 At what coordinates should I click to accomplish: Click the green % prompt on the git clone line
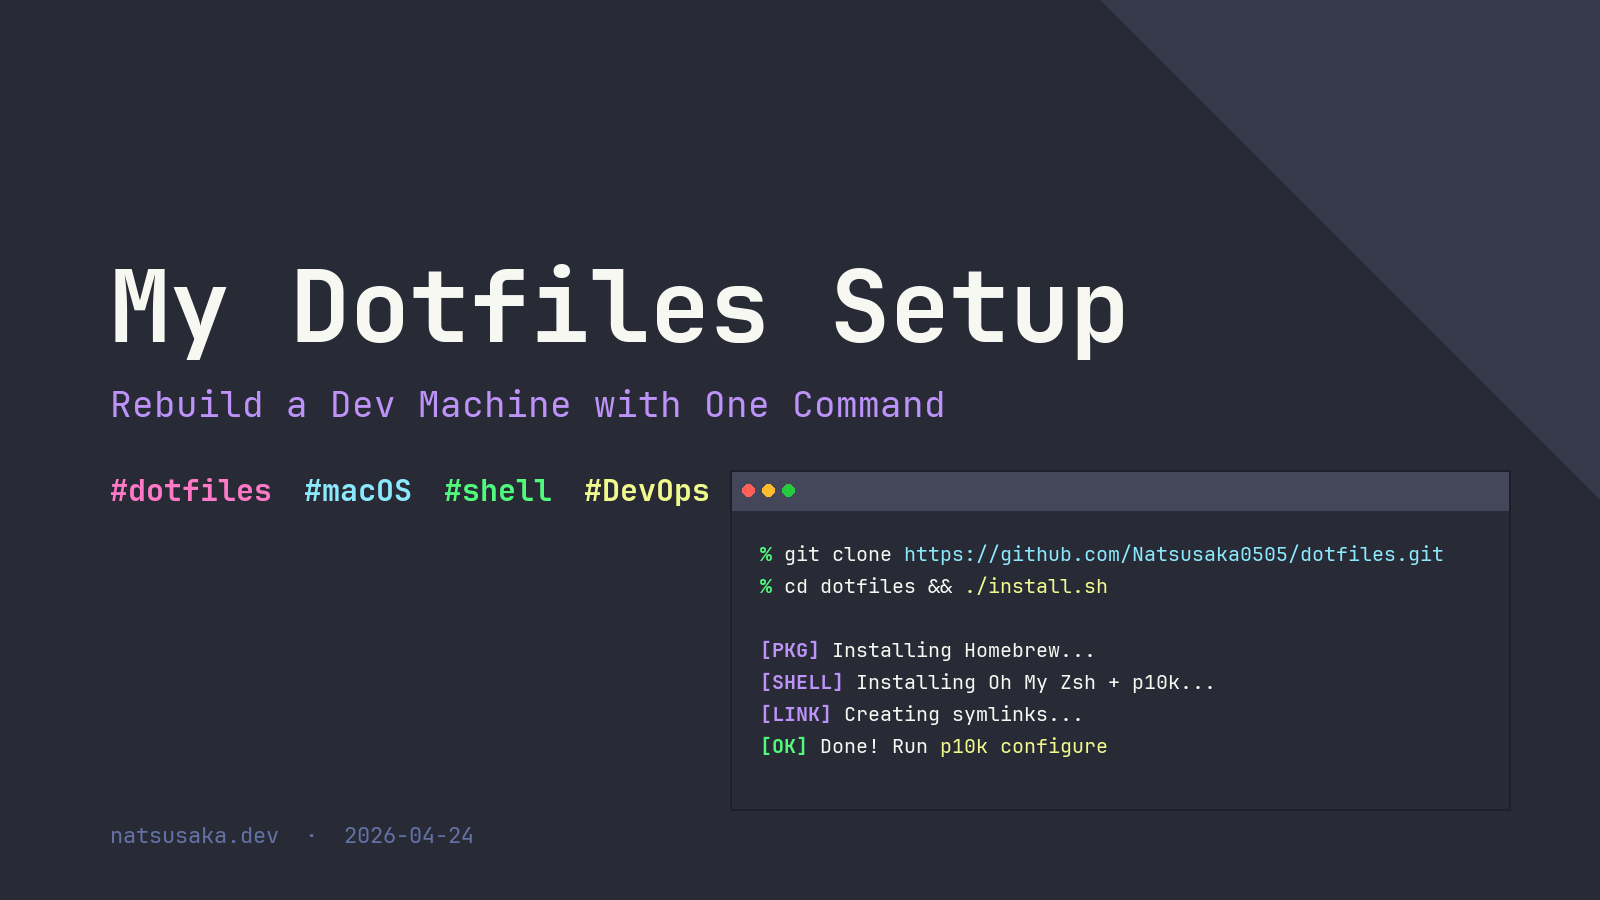pos(765,554)
